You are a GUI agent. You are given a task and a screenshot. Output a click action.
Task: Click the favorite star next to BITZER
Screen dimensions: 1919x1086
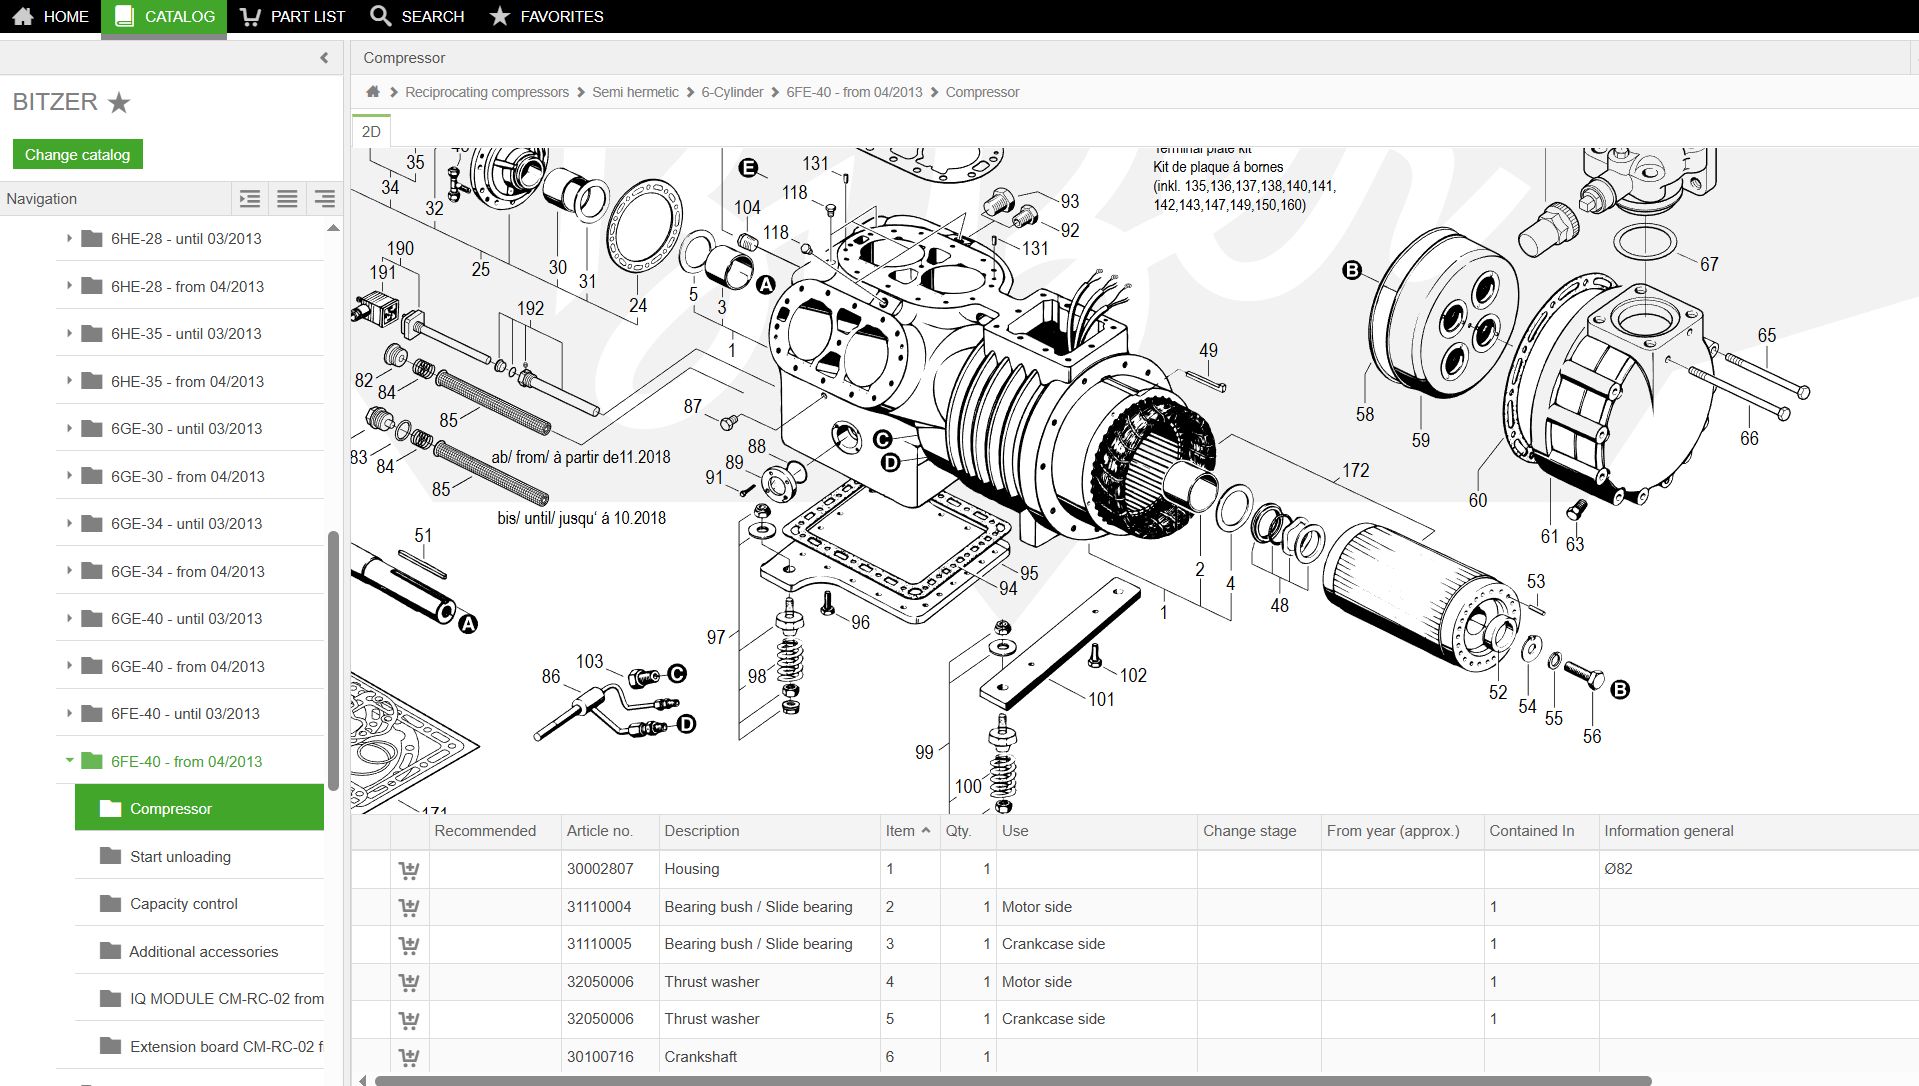tap(119, 102)
